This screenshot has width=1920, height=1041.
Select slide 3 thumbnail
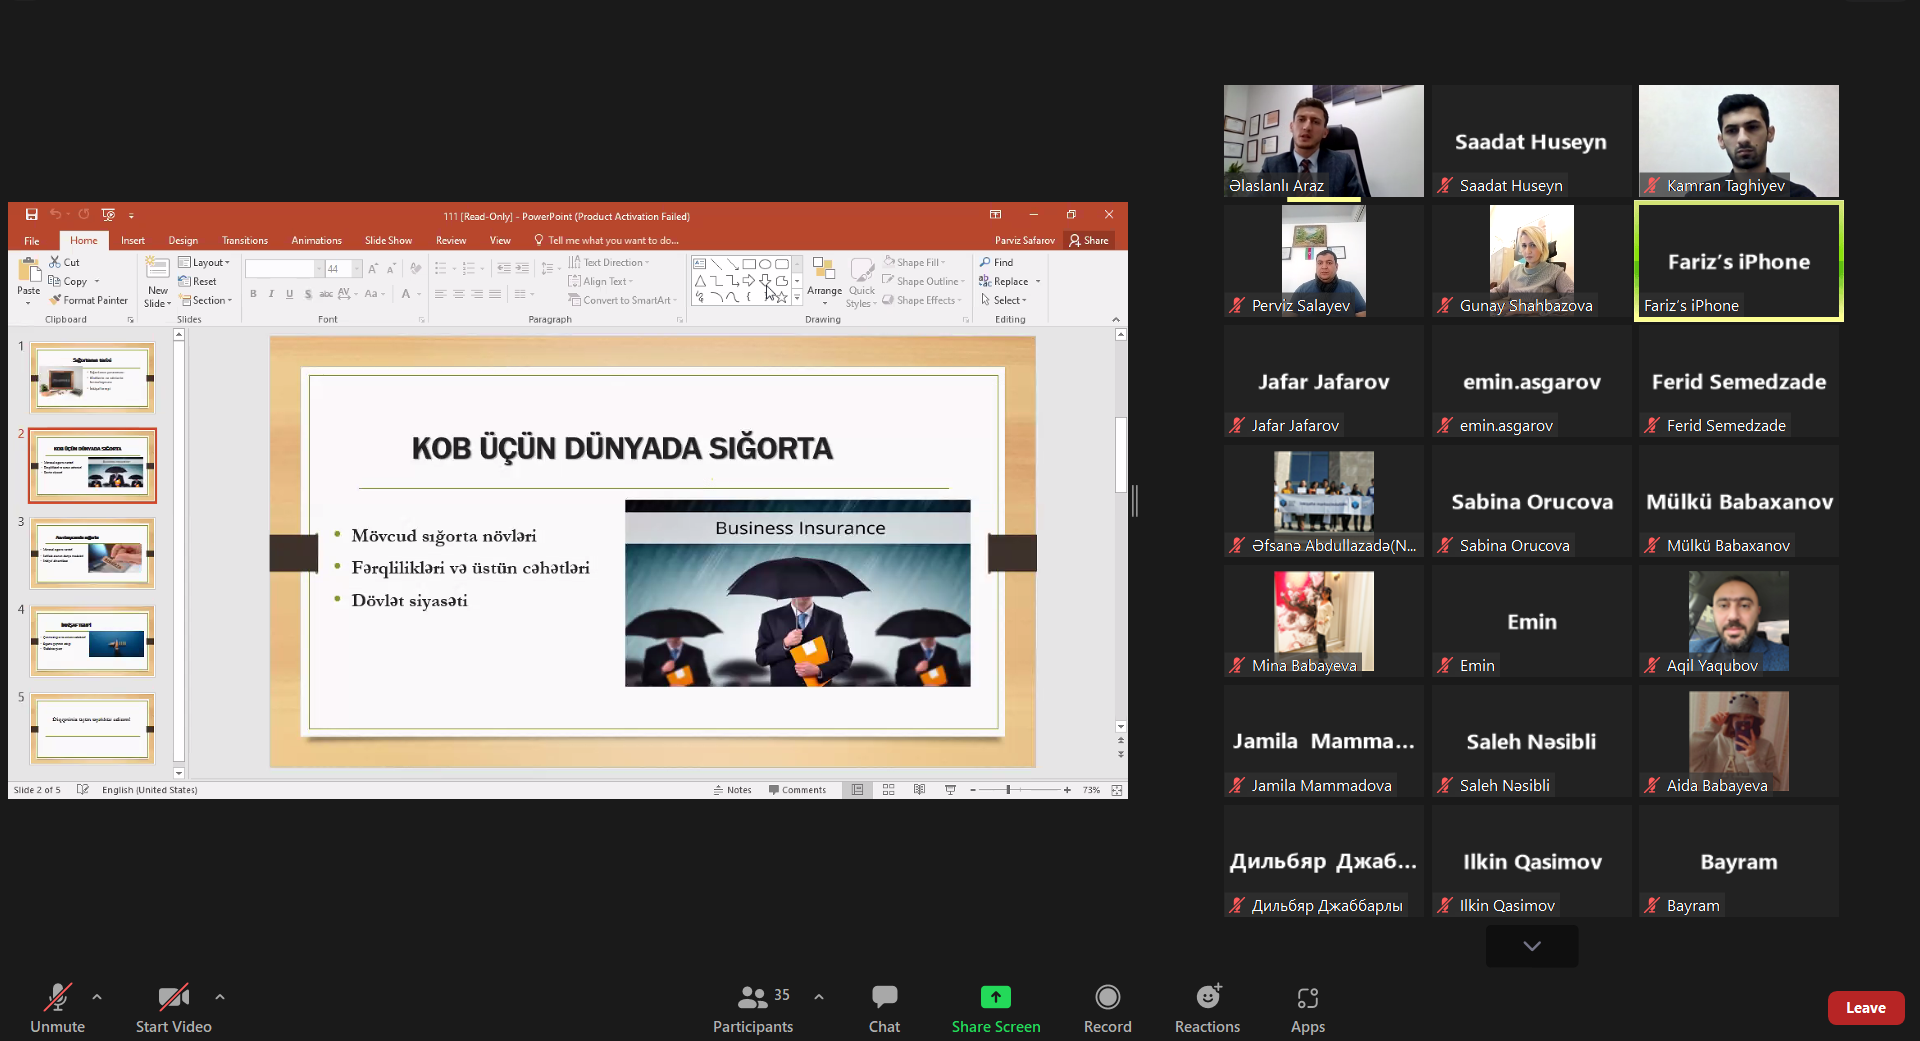[x=92, y=554]
